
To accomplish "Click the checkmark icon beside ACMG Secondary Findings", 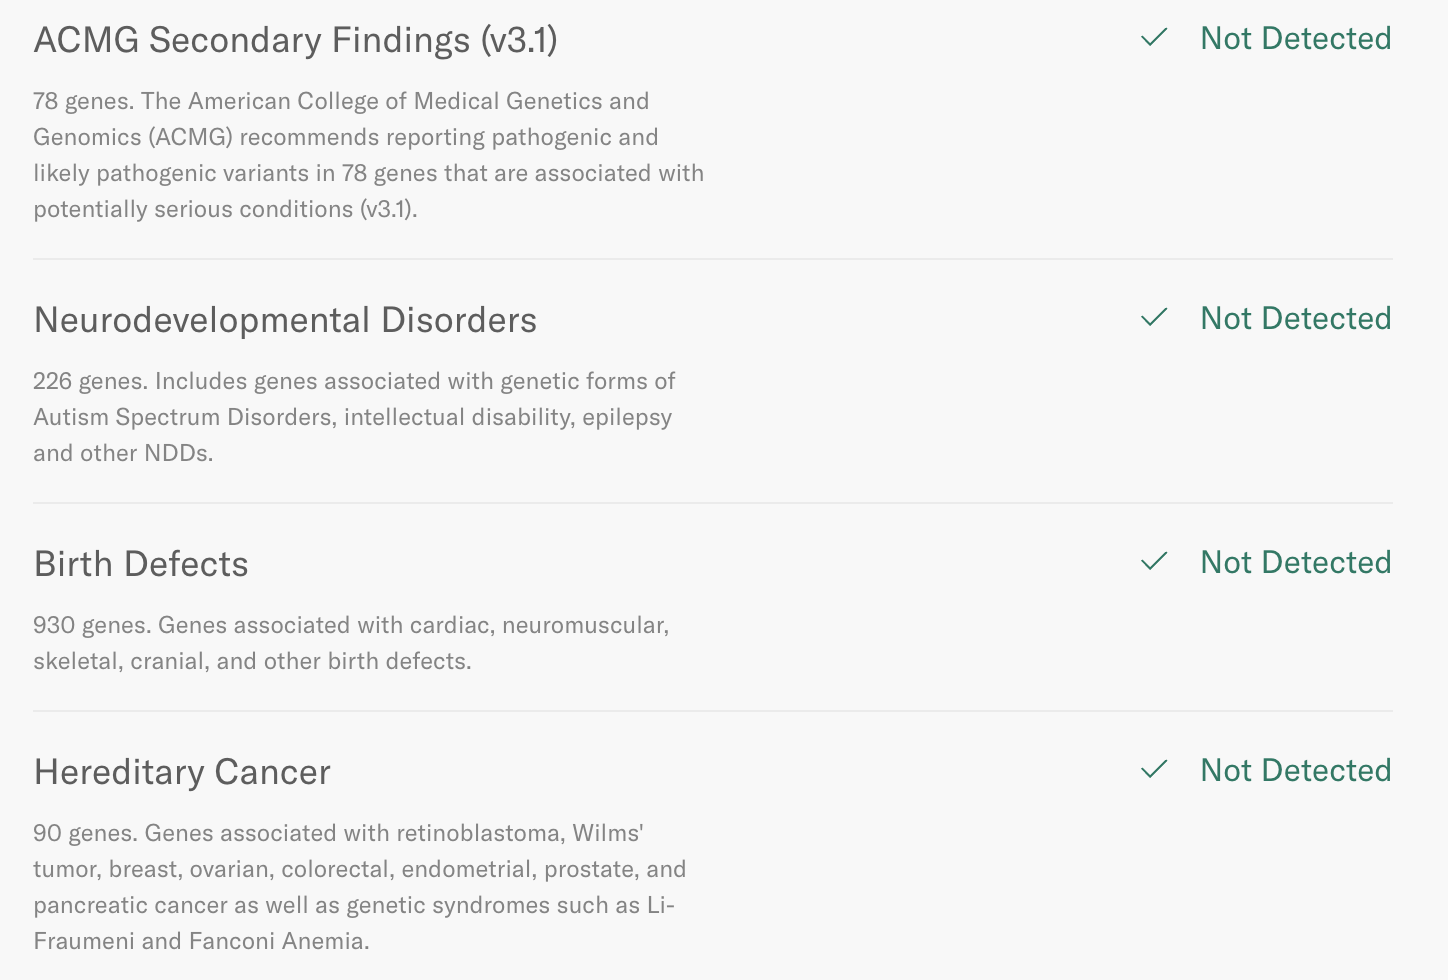I will 1154,38.
